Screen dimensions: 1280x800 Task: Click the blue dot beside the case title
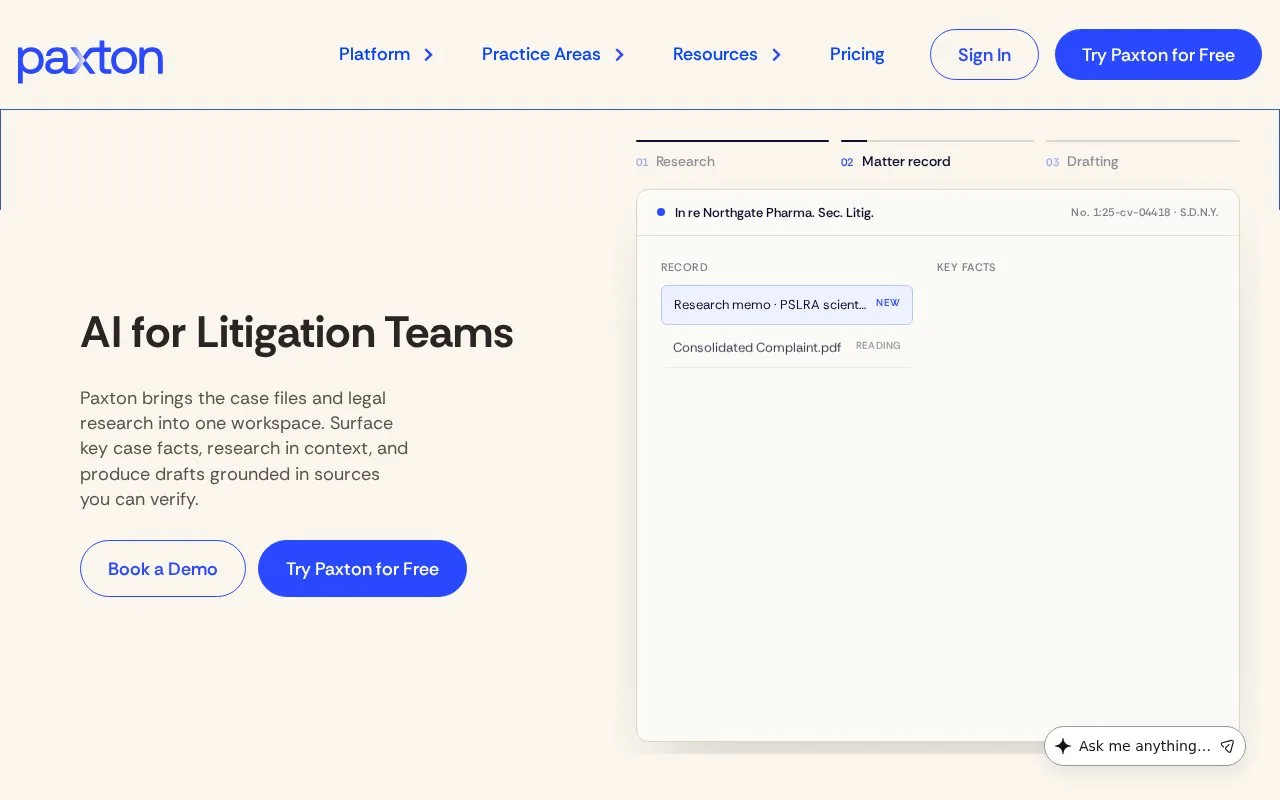pyautogui.click(x=661, y=212)
